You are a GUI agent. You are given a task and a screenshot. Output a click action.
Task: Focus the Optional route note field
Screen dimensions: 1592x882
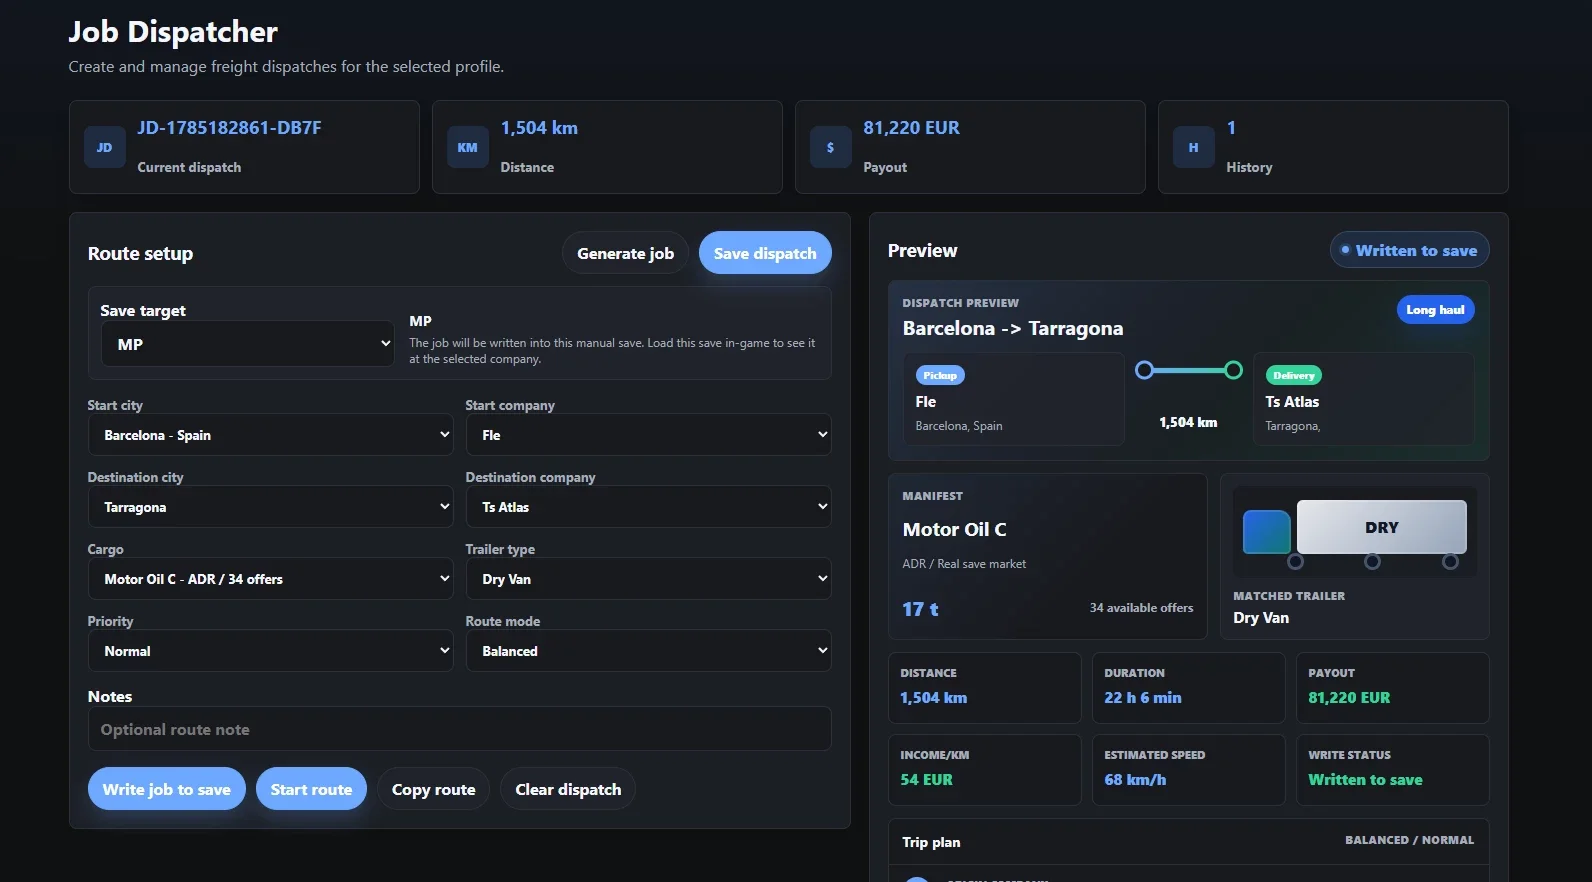[x=459, y=729]
